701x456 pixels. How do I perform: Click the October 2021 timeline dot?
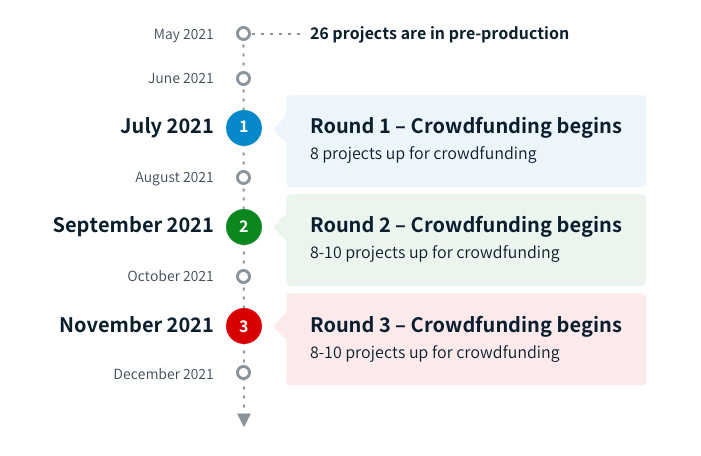243,276
